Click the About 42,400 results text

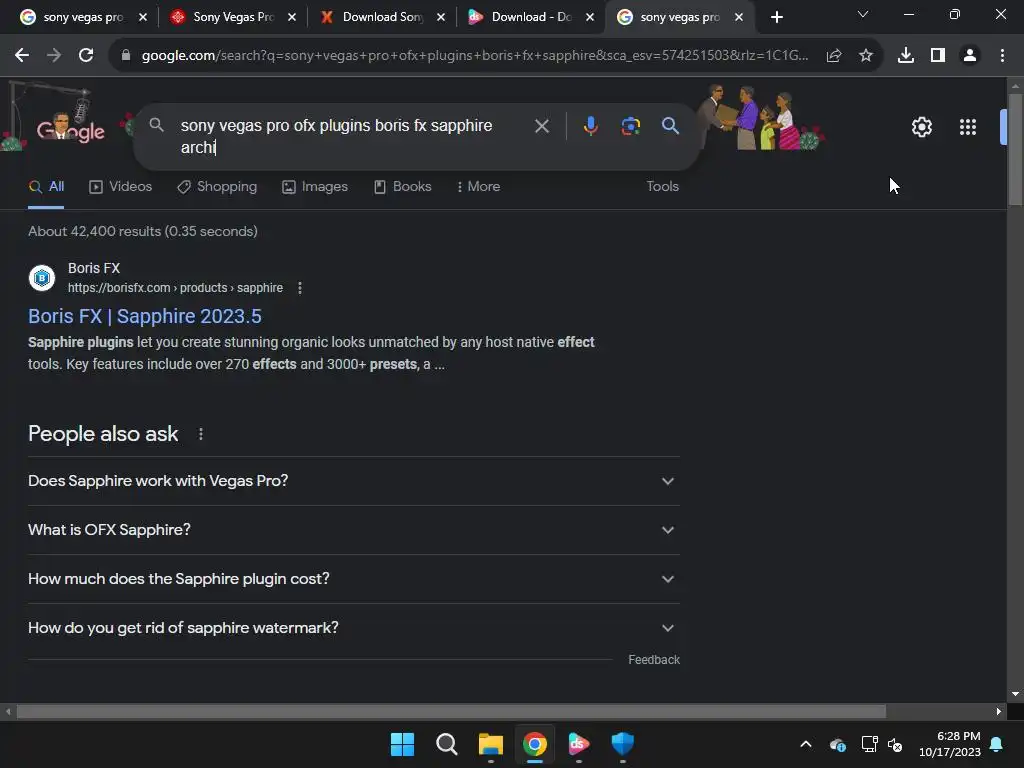pos(142,231)
